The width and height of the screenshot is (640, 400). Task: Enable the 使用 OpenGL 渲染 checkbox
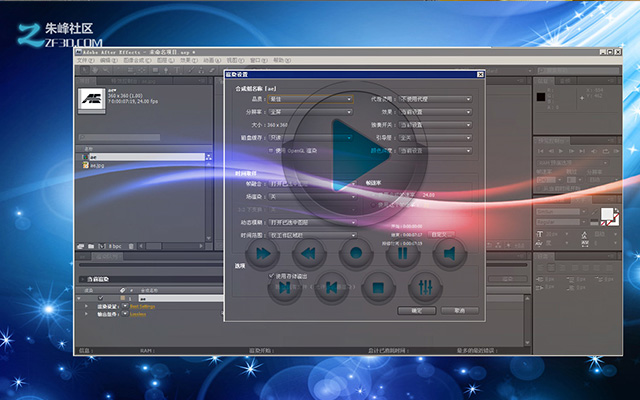click(x=270, y=151)
